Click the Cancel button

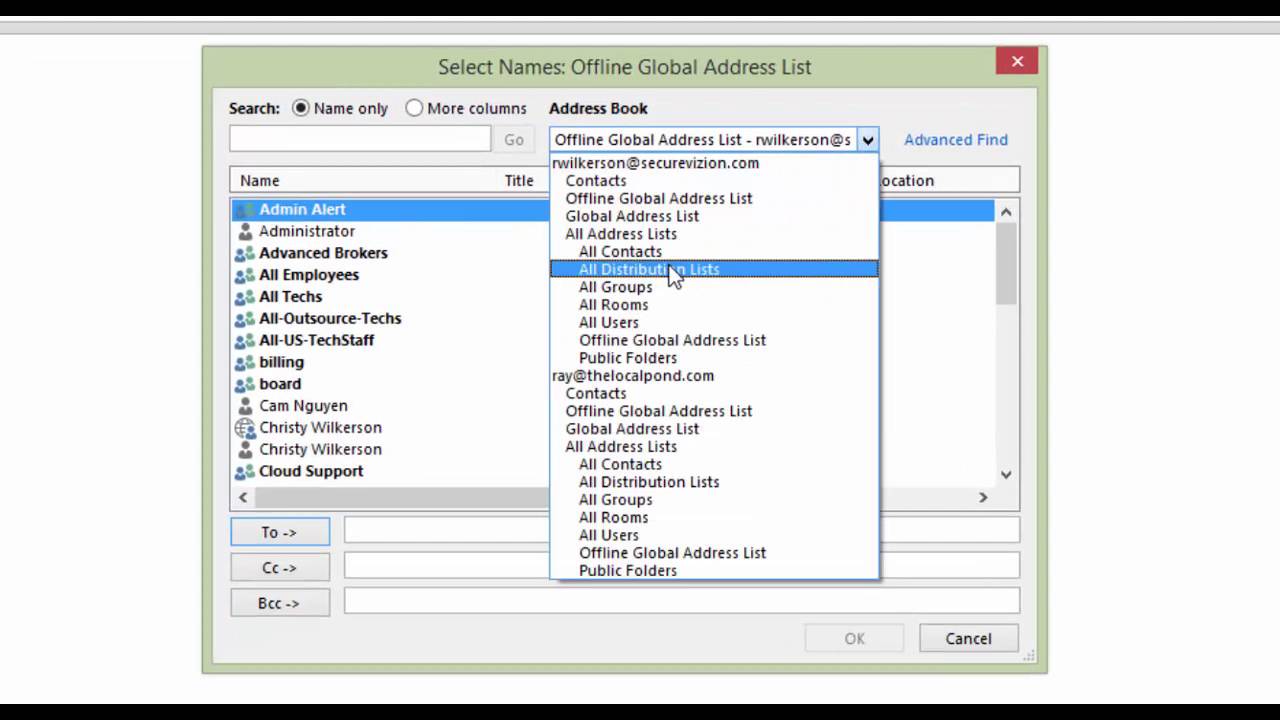coord(968,638)
